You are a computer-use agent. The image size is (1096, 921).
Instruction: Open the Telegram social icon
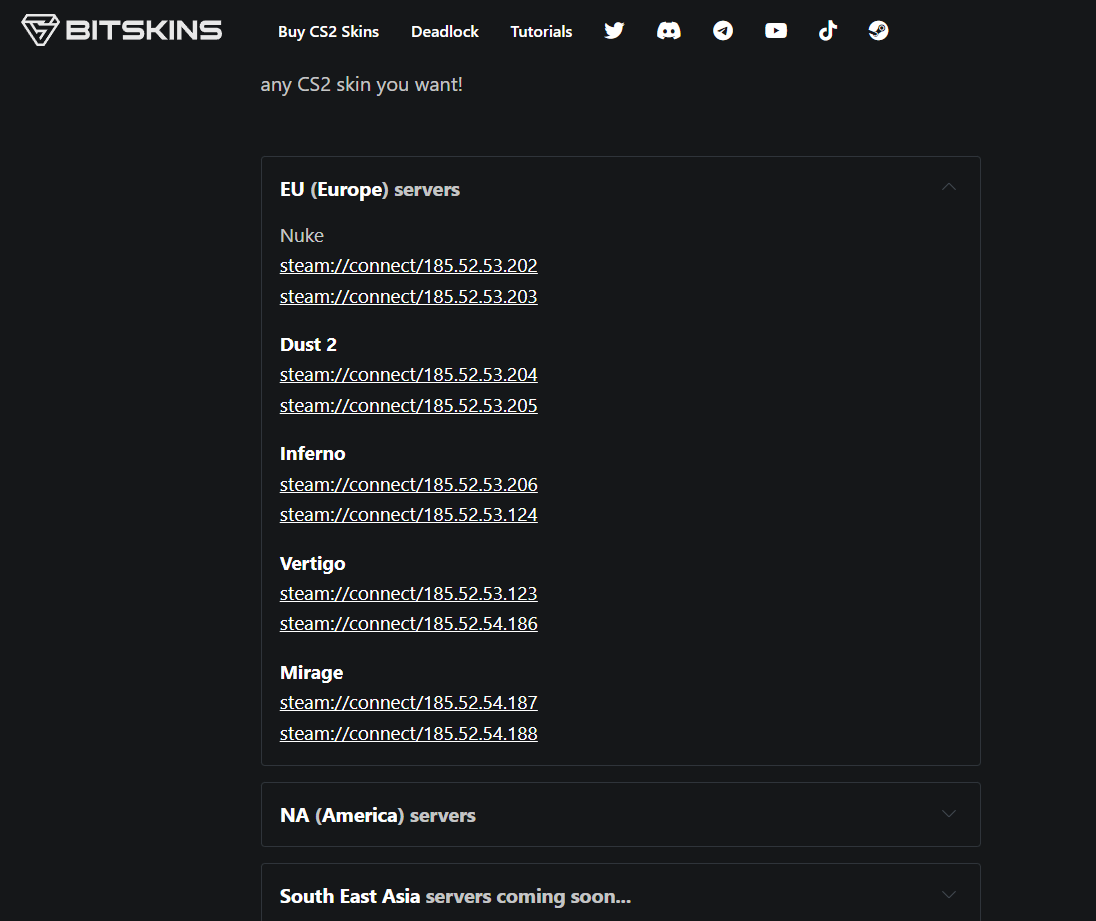click(x=723, y=31)
